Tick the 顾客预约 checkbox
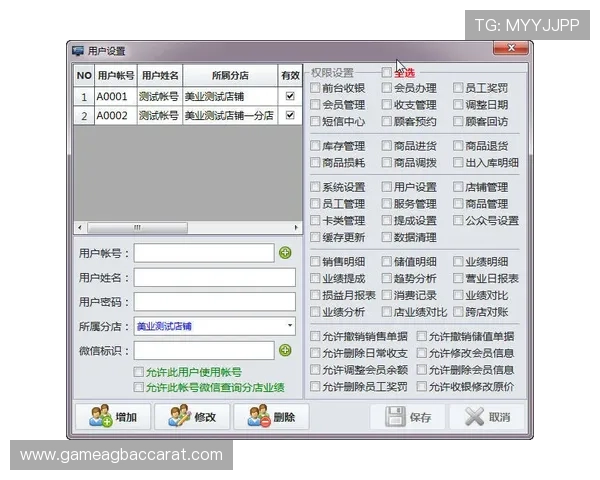Image resolution: width=600 pixels, height=480 pixels. click(386, 121)
